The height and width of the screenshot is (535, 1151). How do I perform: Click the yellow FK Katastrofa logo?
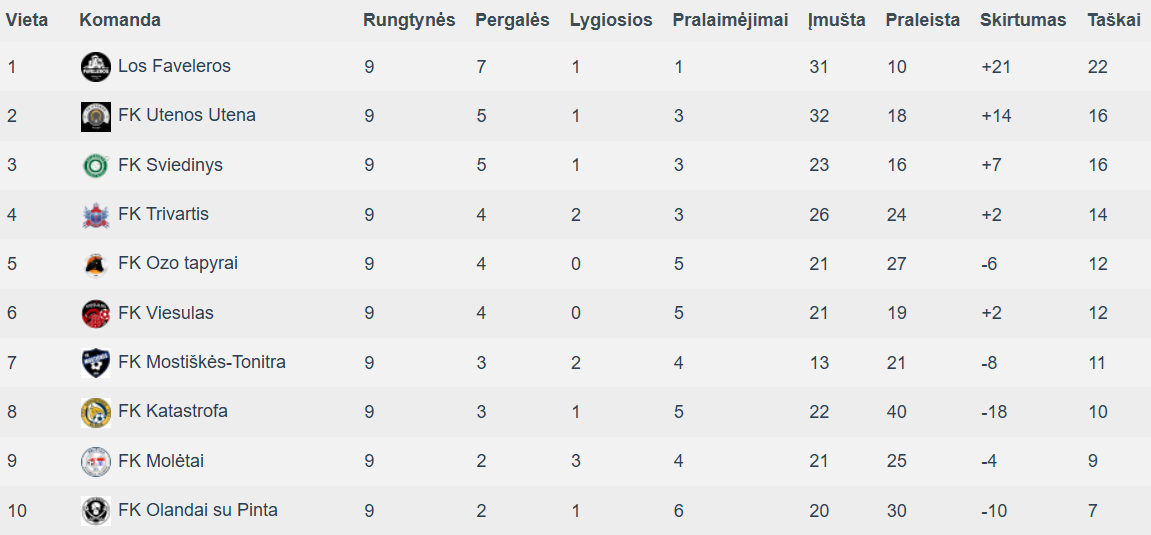click(95, 412)
